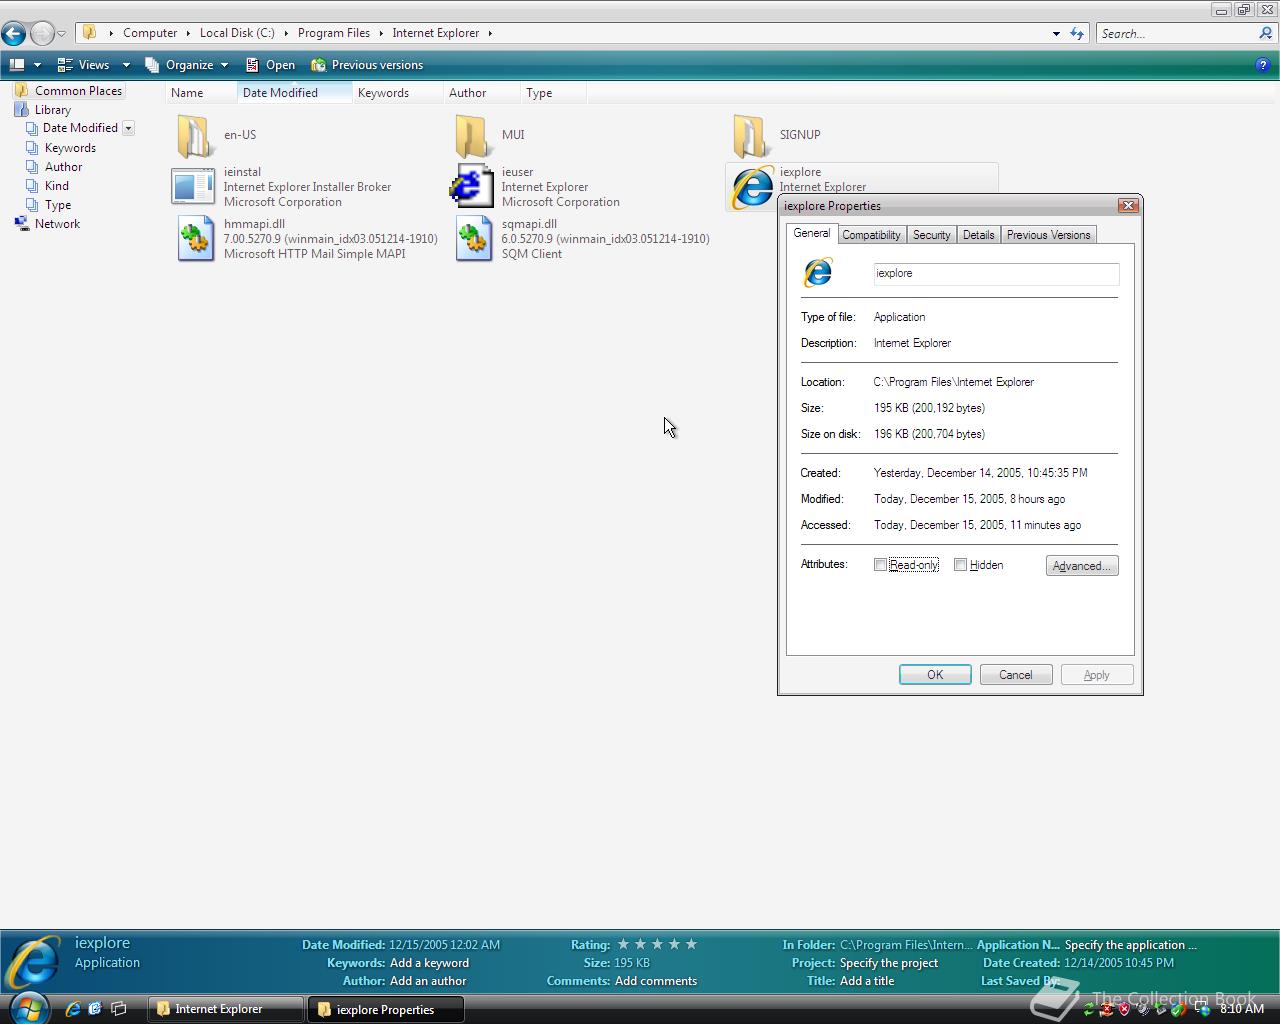Click Add a keyword in details pane
Screen dimensions: 1280x1024
pyautogui.click(x=429, y=963)
